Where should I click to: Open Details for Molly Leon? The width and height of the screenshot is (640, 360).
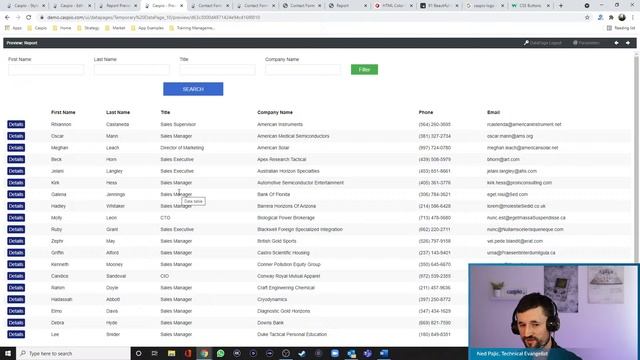(x=16, y=218)
